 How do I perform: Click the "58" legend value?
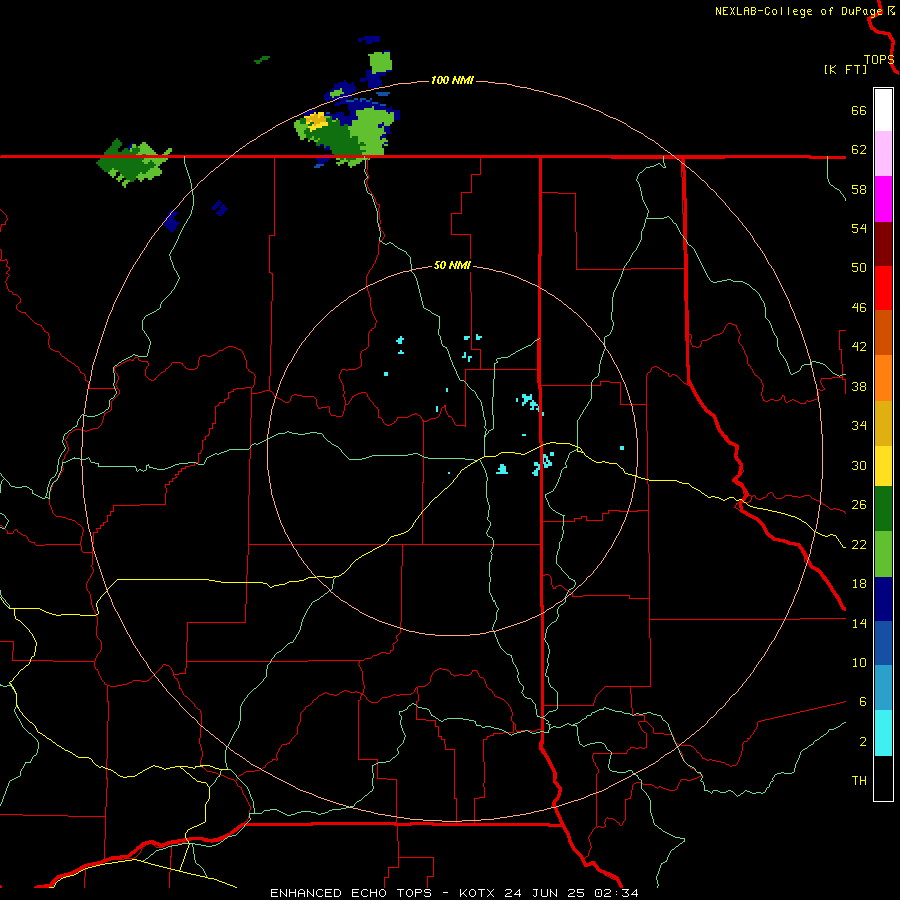point(859,189)
